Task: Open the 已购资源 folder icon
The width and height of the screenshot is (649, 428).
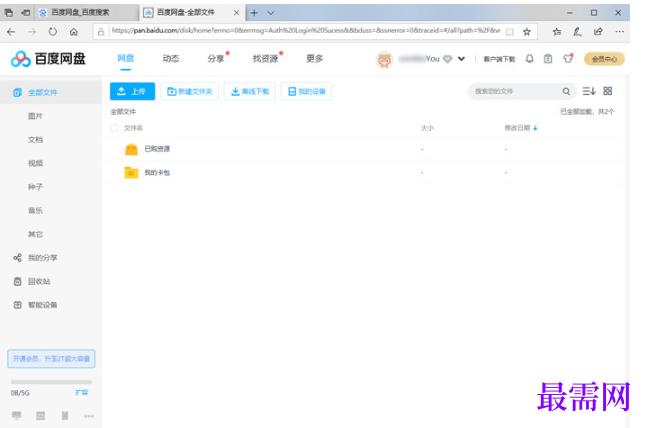Action: (x=131, y=149)
